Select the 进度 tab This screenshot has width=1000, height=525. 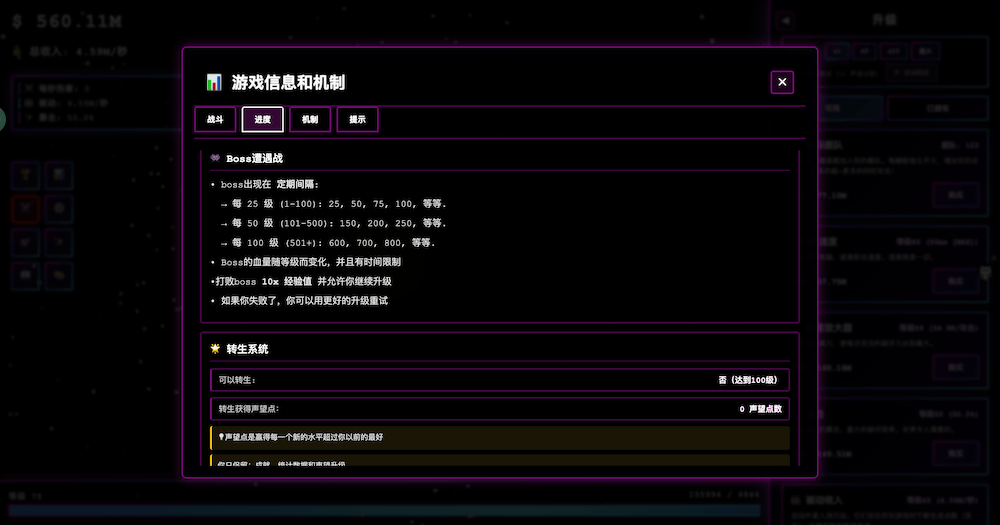click(x=262, y=120)
